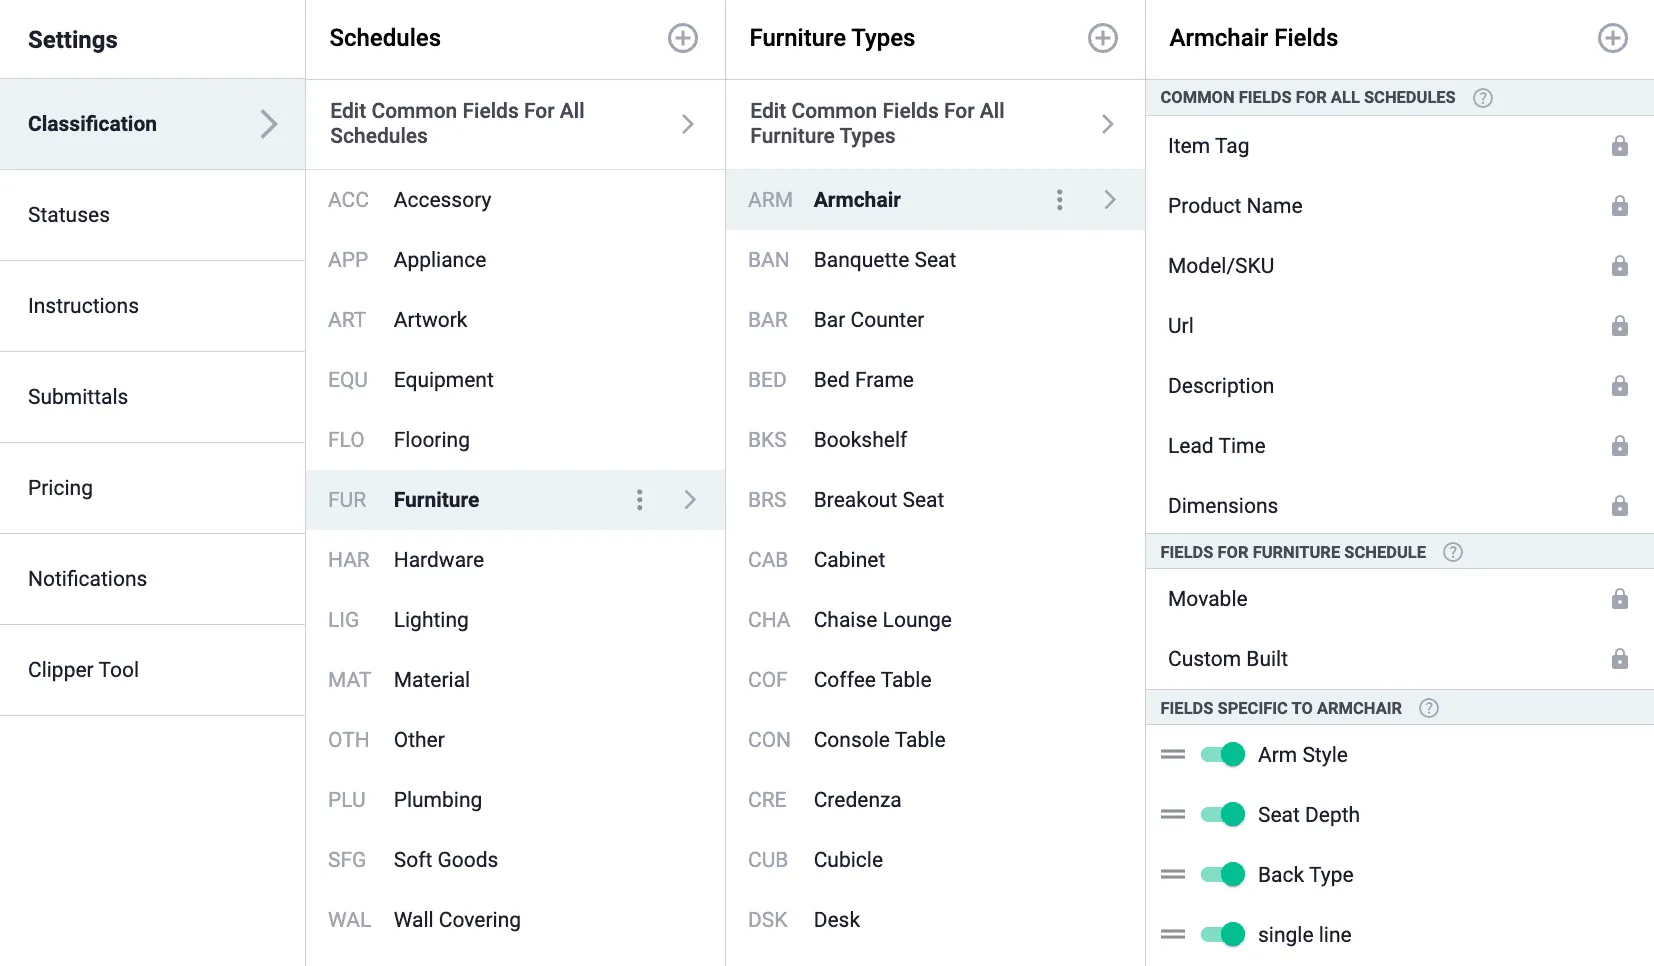This screenshot has height=966, width=1654.
Task: Select the Lighting schedule
Action: [515, 620]
